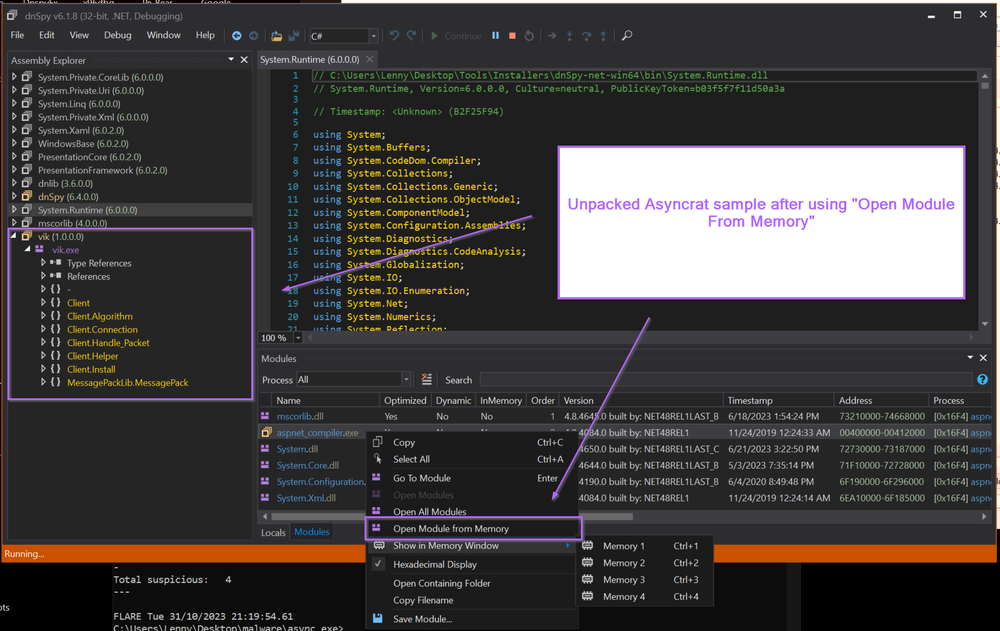Switch to the Locals tab
Image resolution: width=1000 pixels, height=631 pixels.
pyautogui.click(x=273, y=532)
